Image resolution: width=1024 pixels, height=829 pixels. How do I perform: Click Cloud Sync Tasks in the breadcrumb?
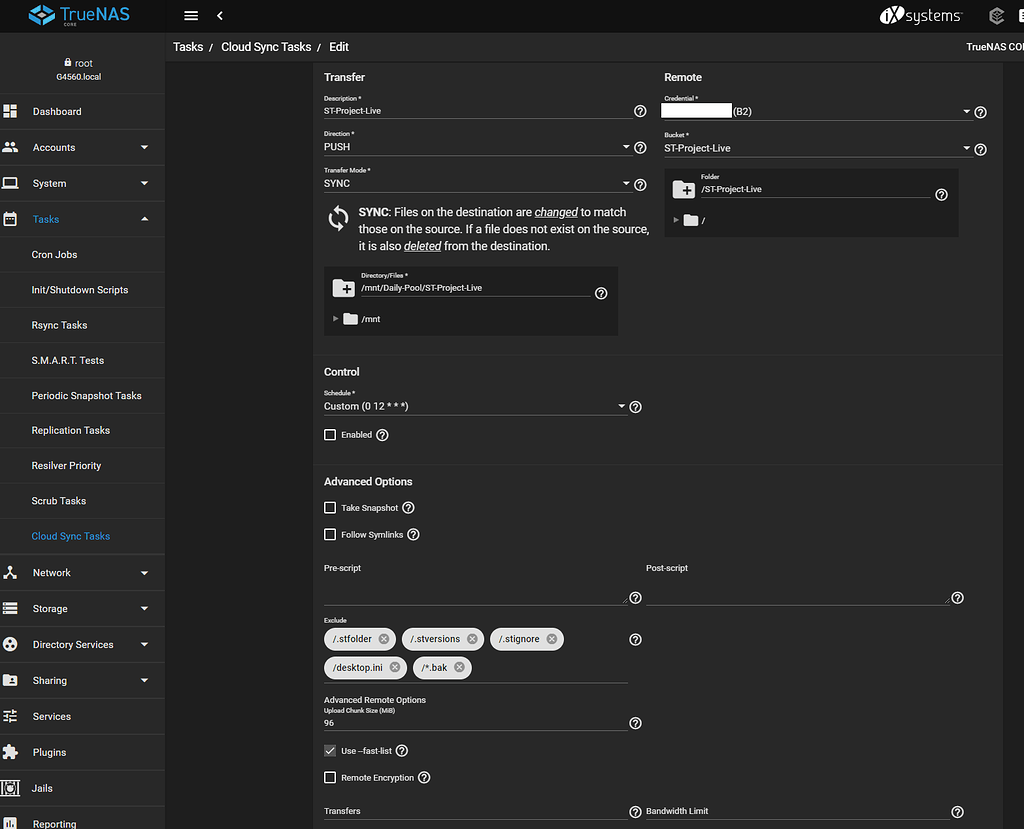coord(265,46)
